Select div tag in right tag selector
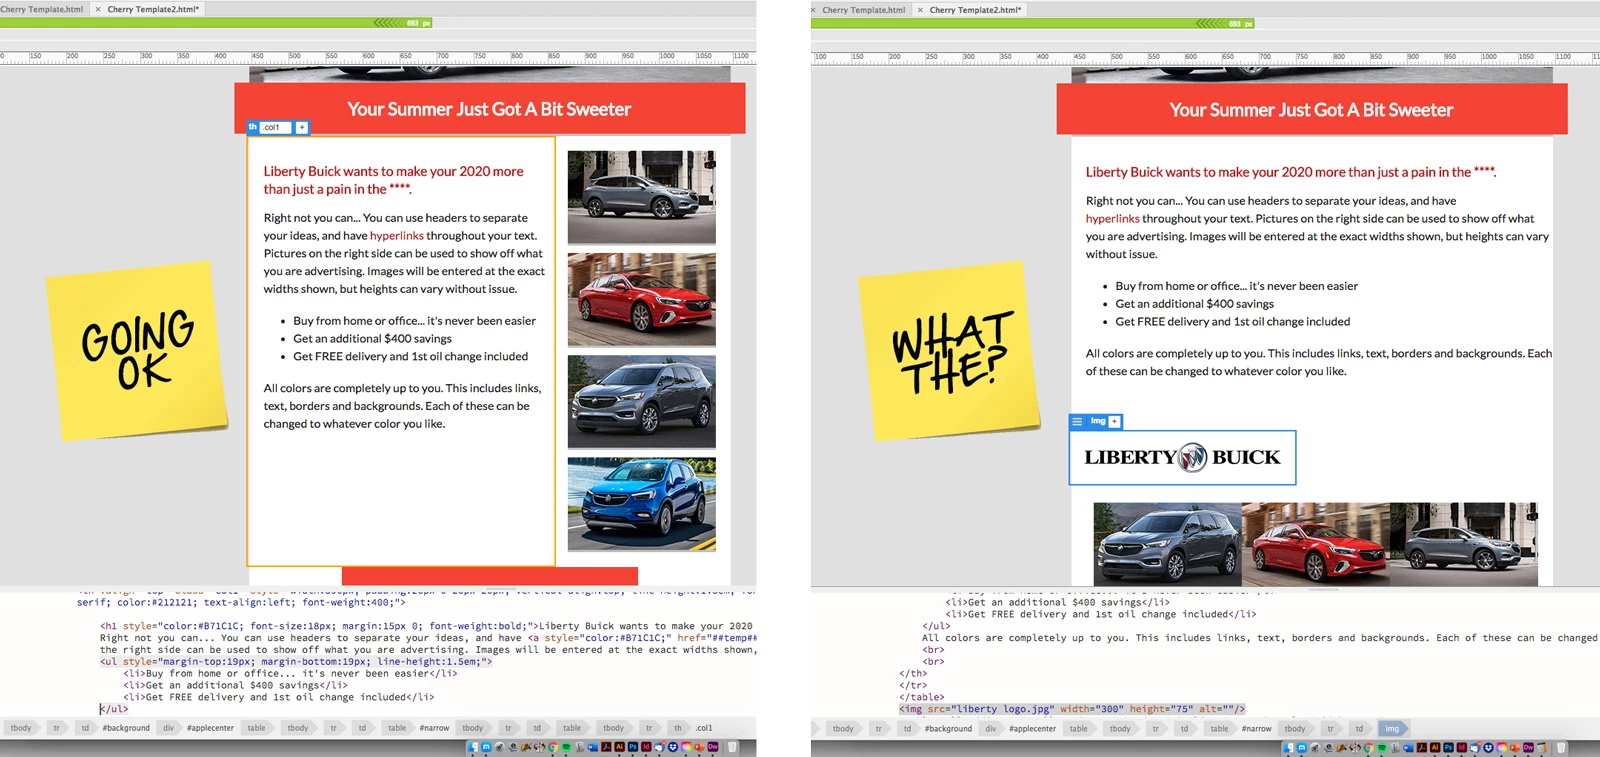 pyautogui.click(x=991, y=728)
